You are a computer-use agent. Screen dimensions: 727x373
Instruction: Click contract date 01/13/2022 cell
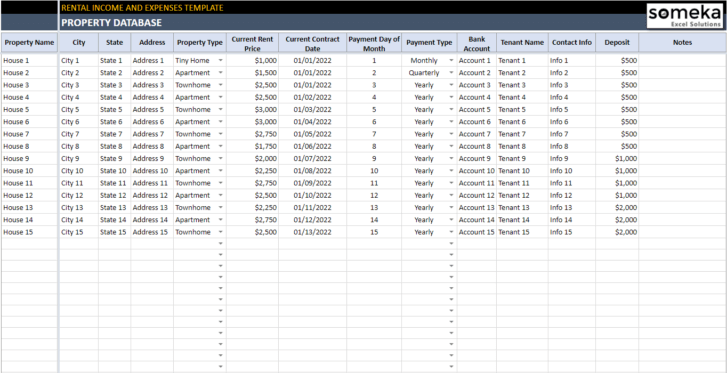coord(312,232)
